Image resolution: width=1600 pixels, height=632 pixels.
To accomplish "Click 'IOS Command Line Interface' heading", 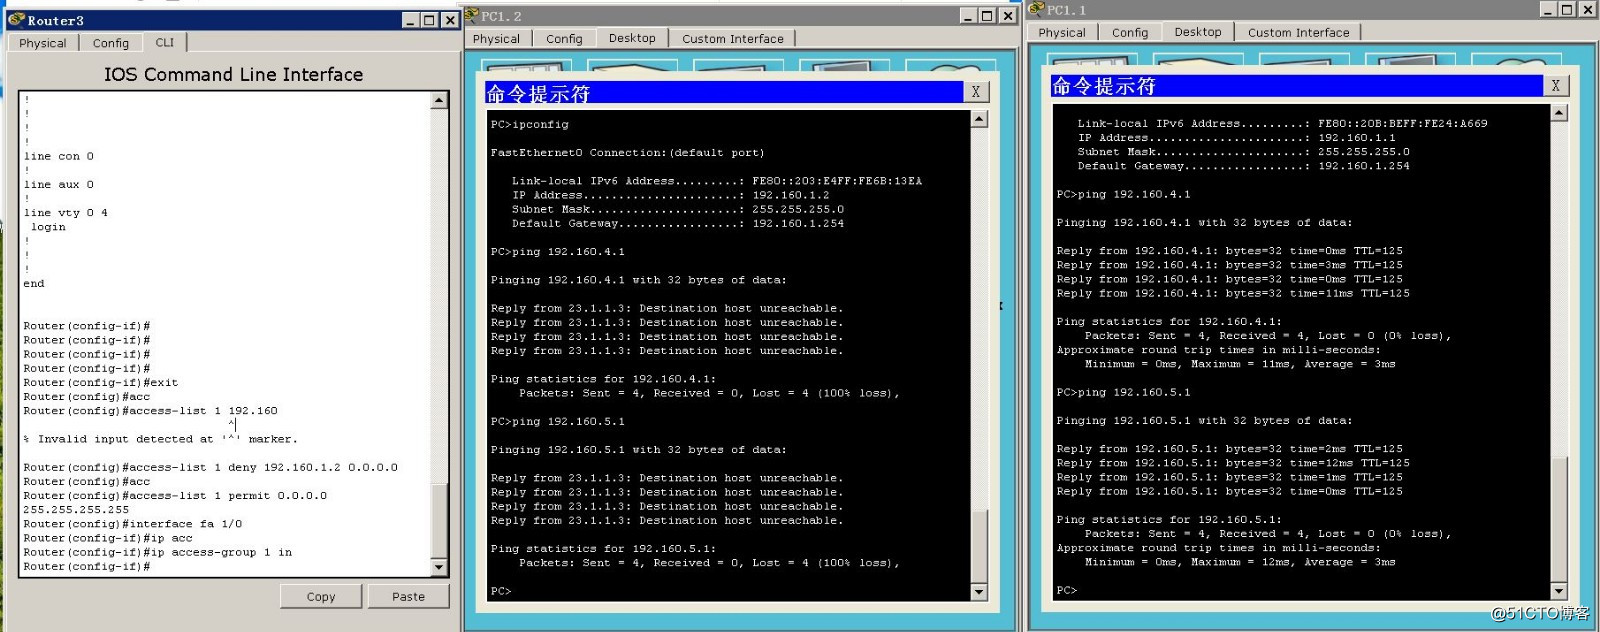I will point(234,75).
